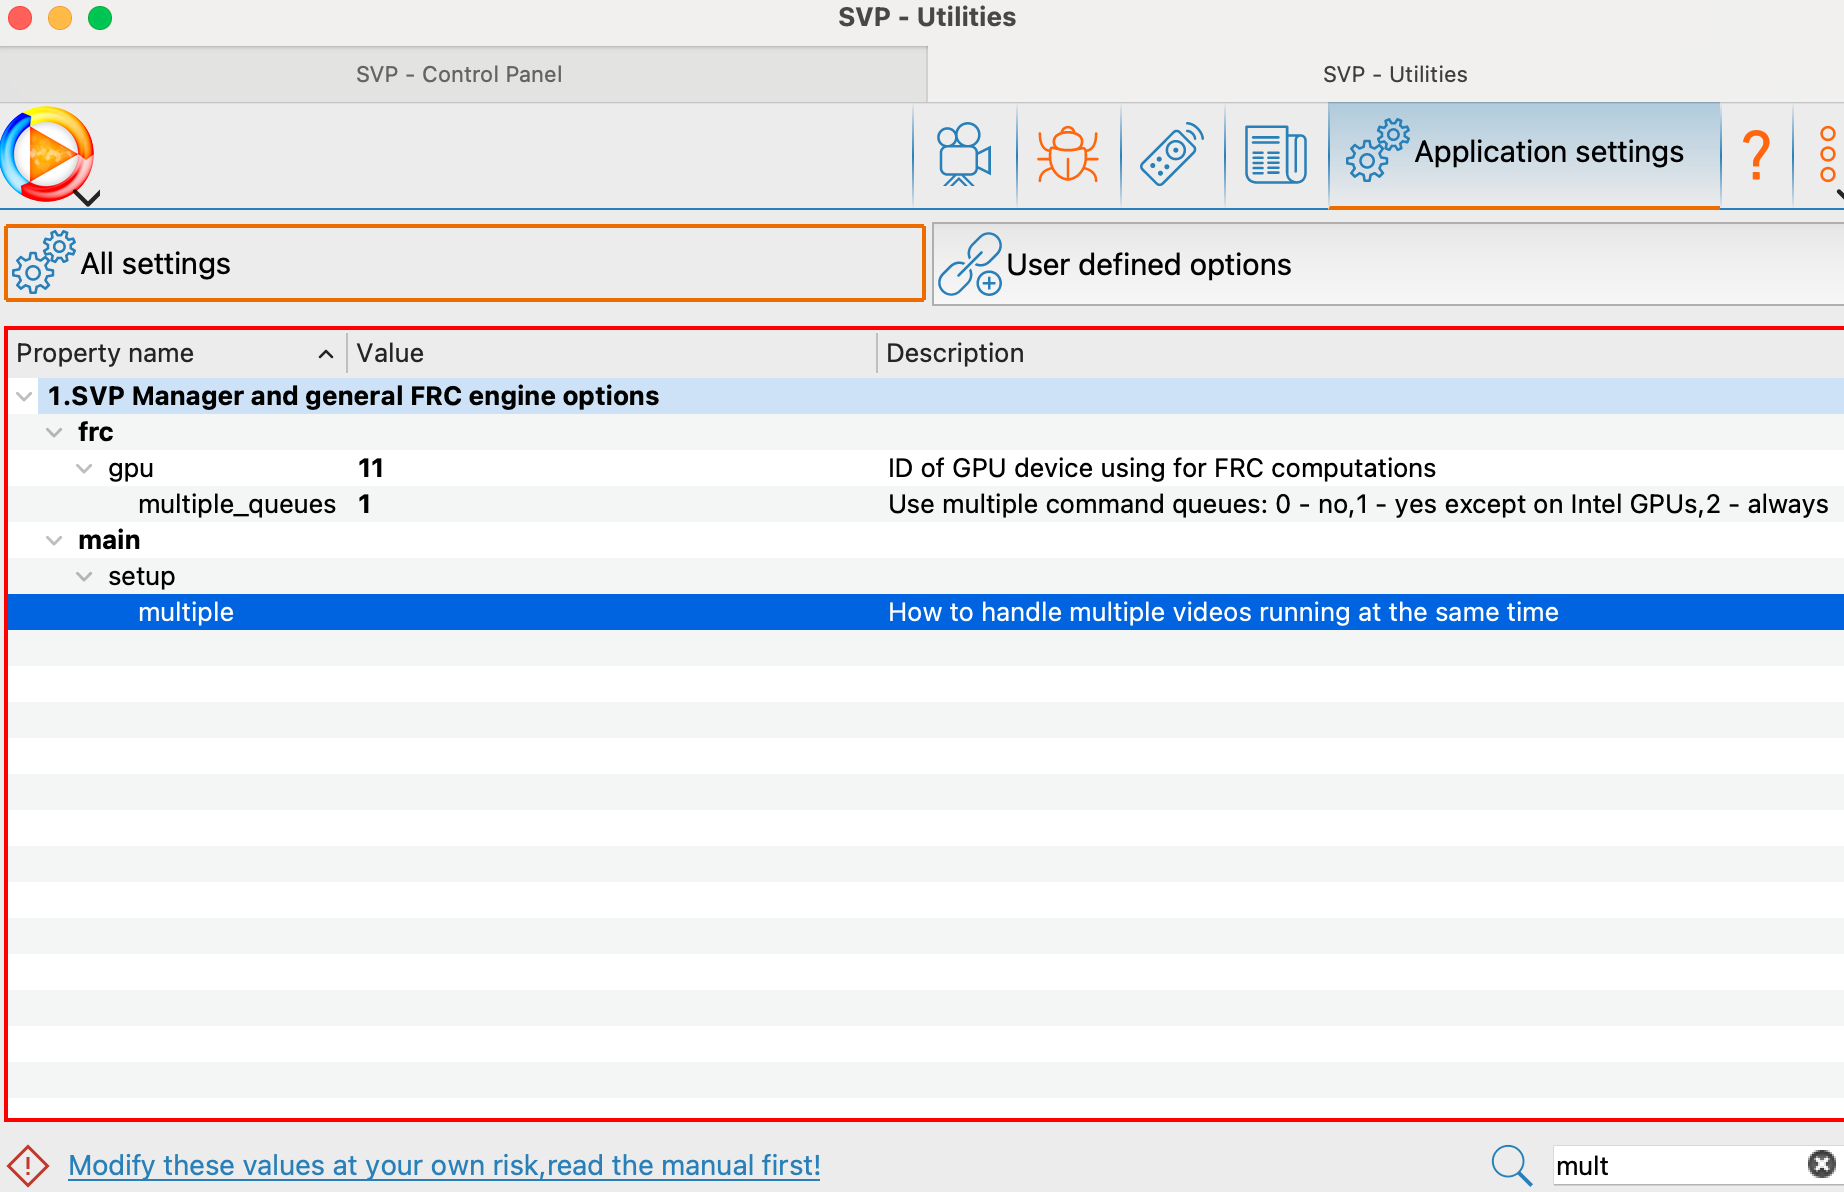The width and height of the screenshot is (1844, 1192).
Task: Clear the search field text
Action: tap(1821, 1164)
